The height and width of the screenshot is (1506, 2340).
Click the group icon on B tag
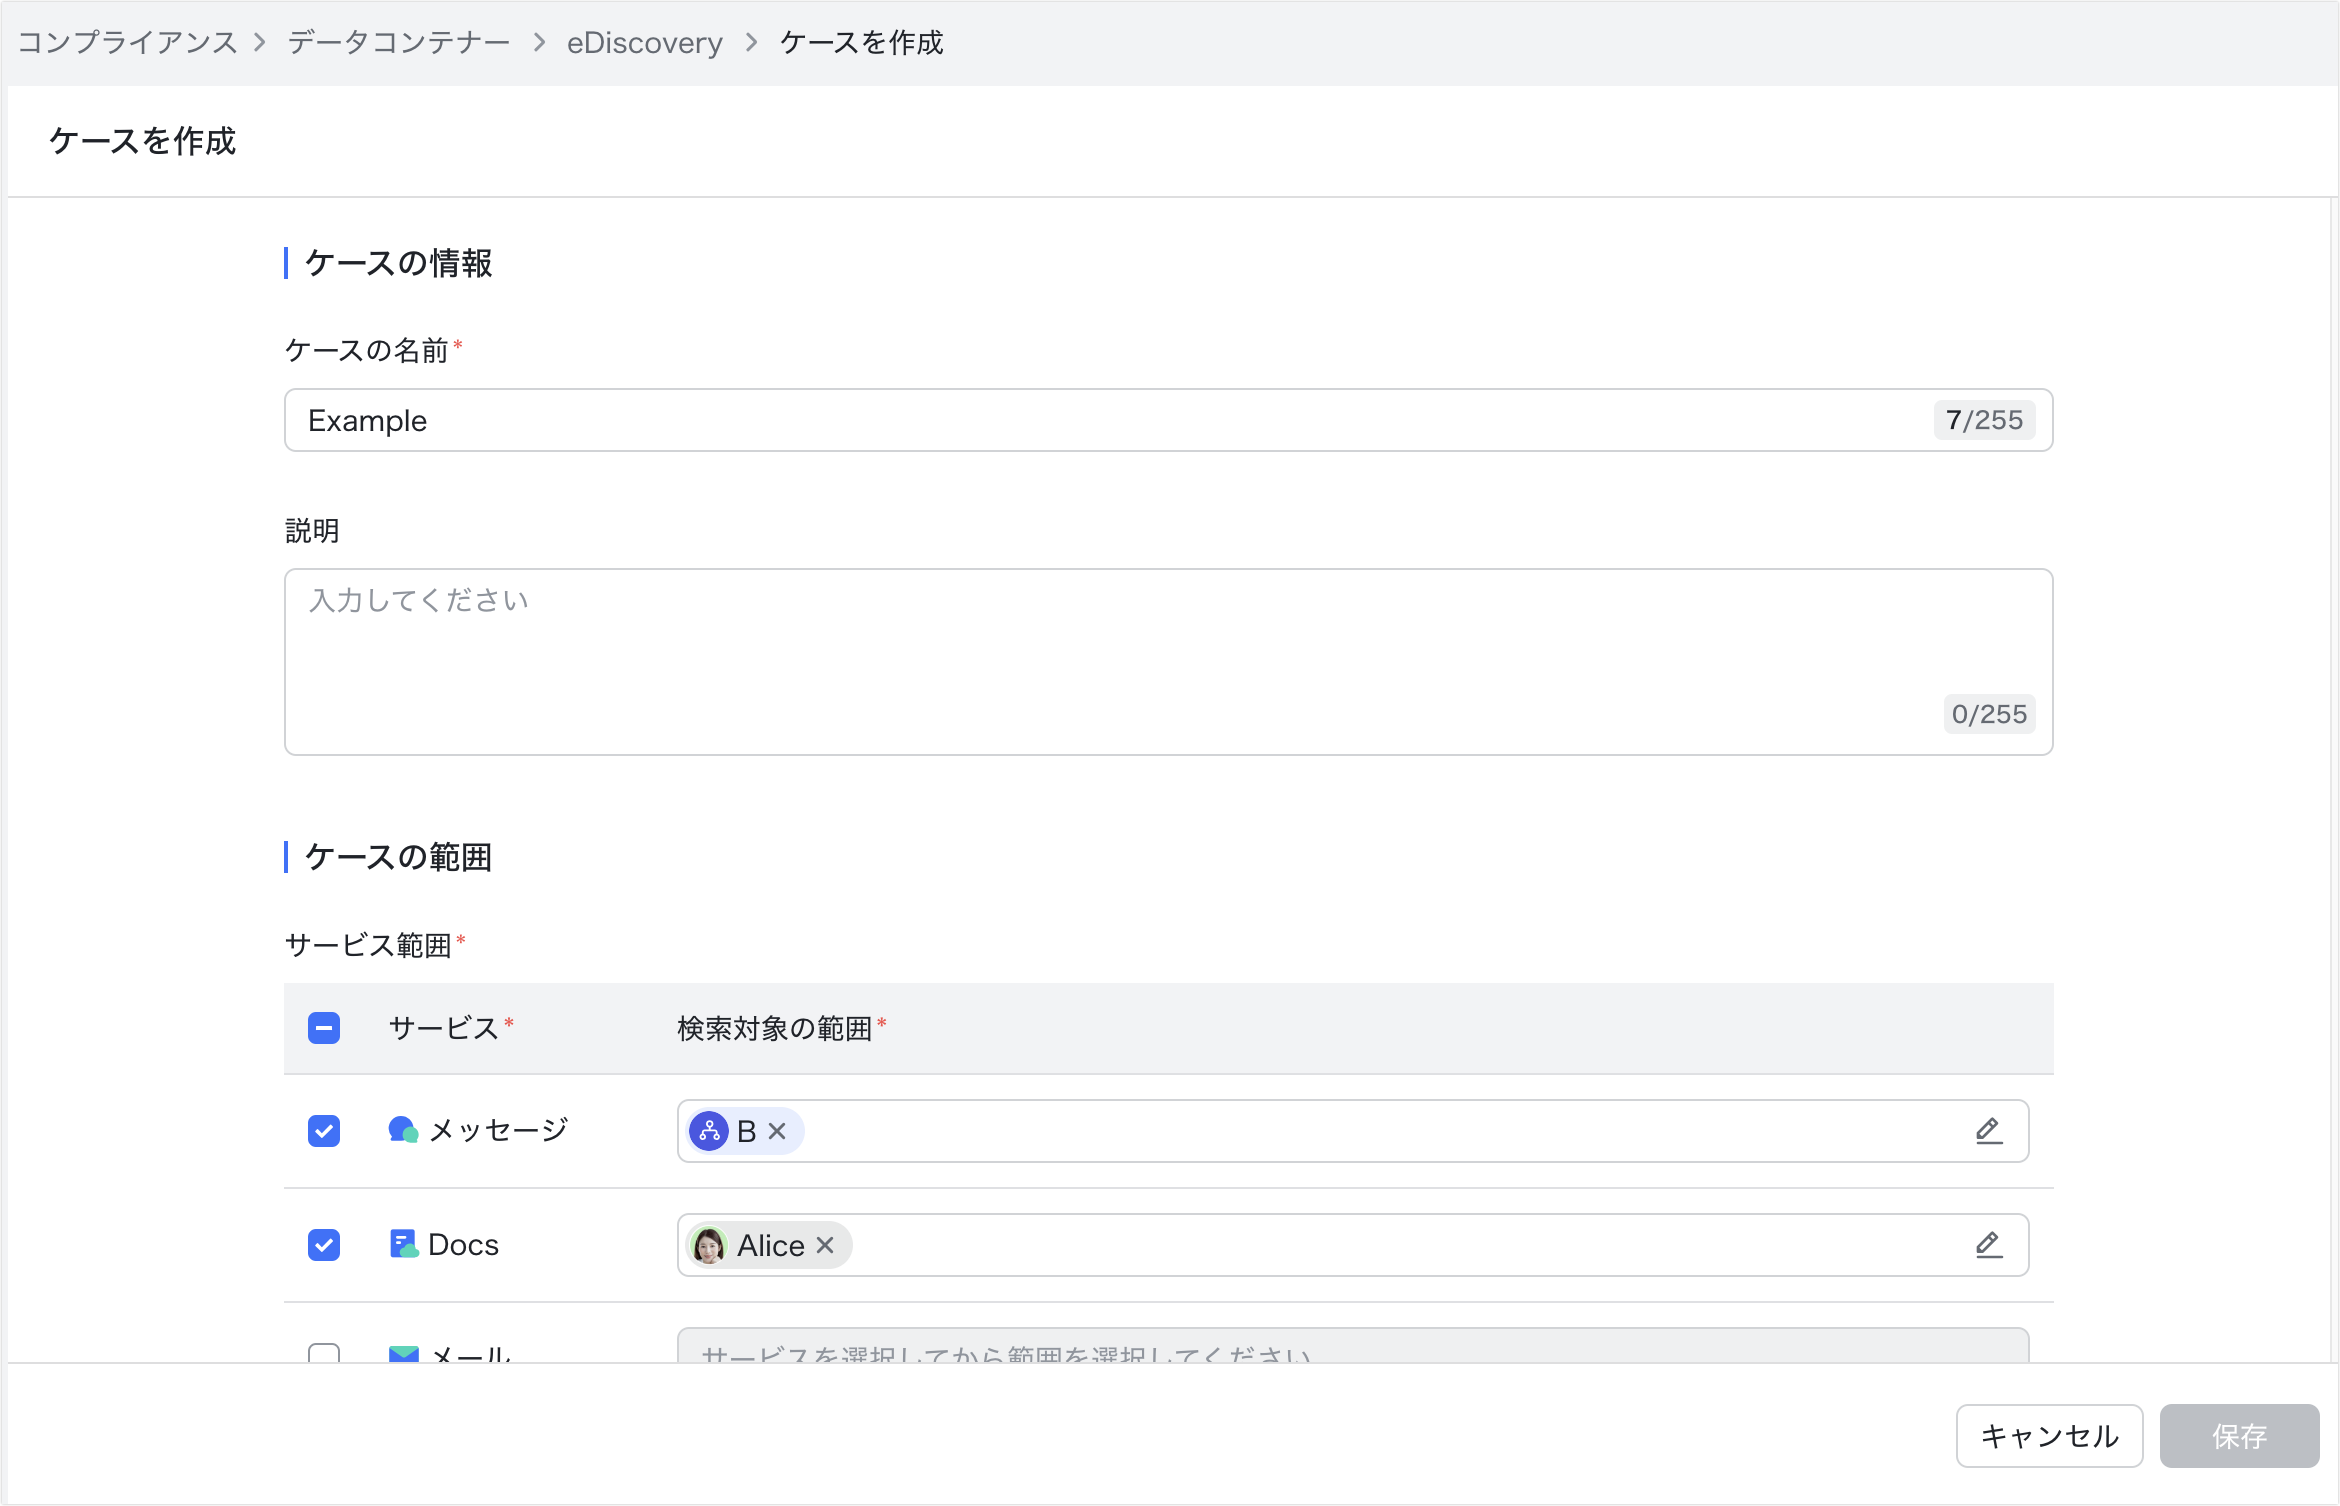[x=709, y=1131]
